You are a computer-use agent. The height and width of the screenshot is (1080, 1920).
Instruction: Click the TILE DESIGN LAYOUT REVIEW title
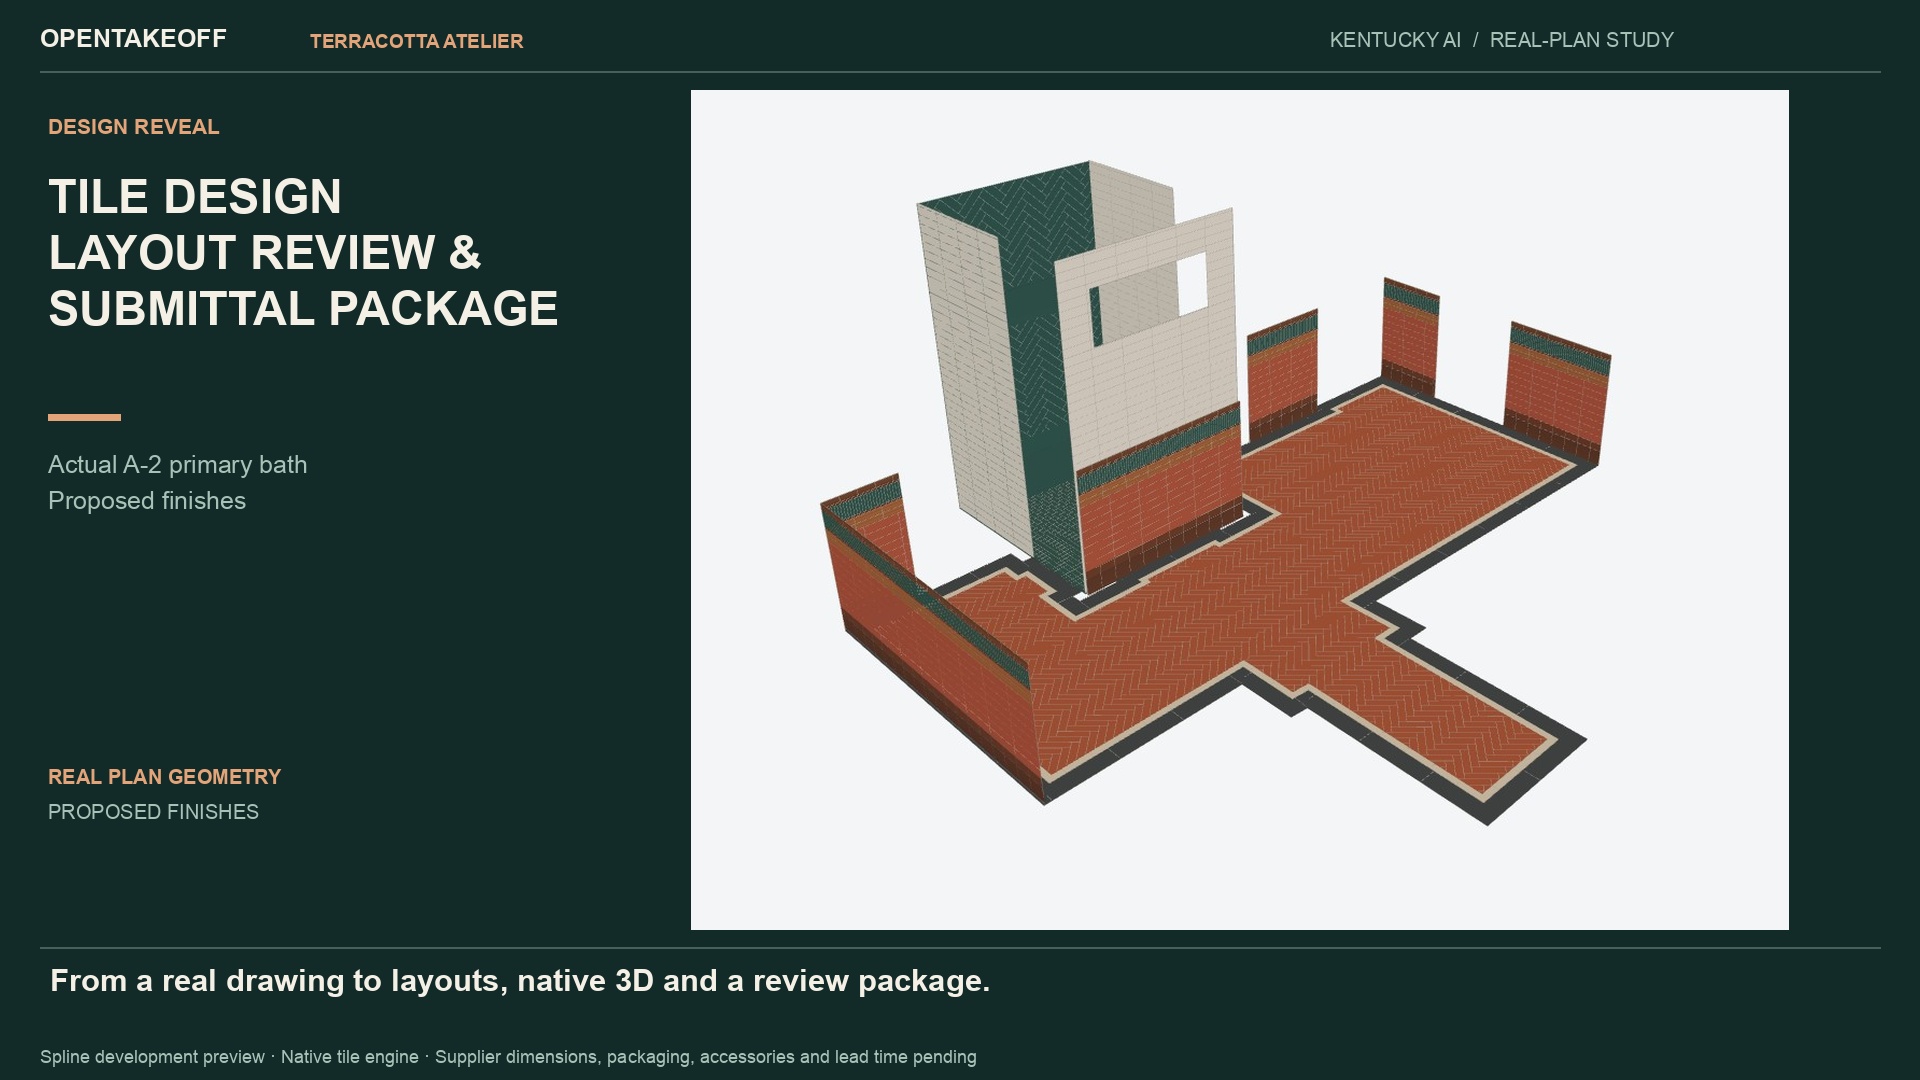coord(303,252)
